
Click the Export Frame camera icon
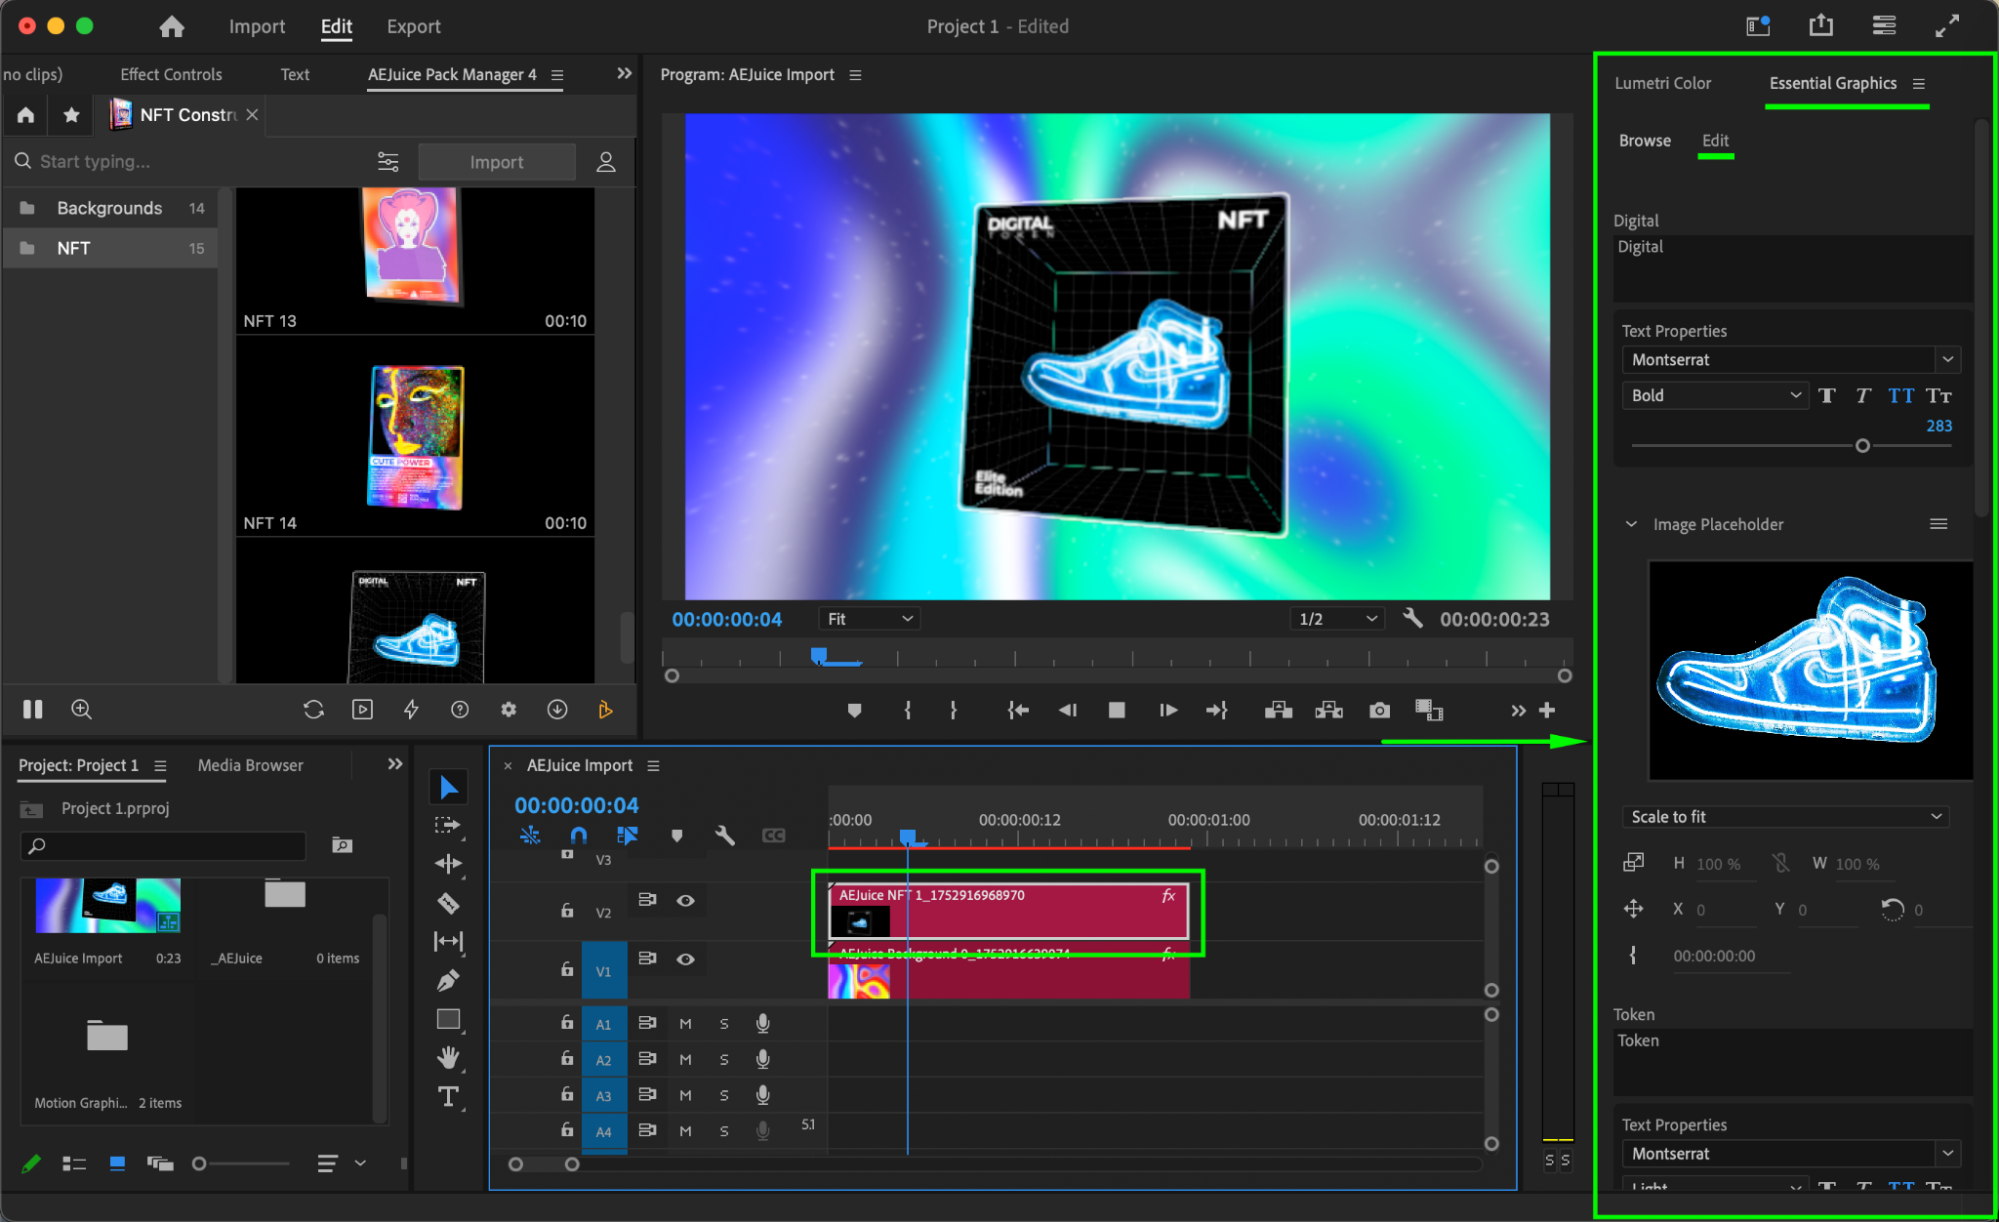point(1379,710)
